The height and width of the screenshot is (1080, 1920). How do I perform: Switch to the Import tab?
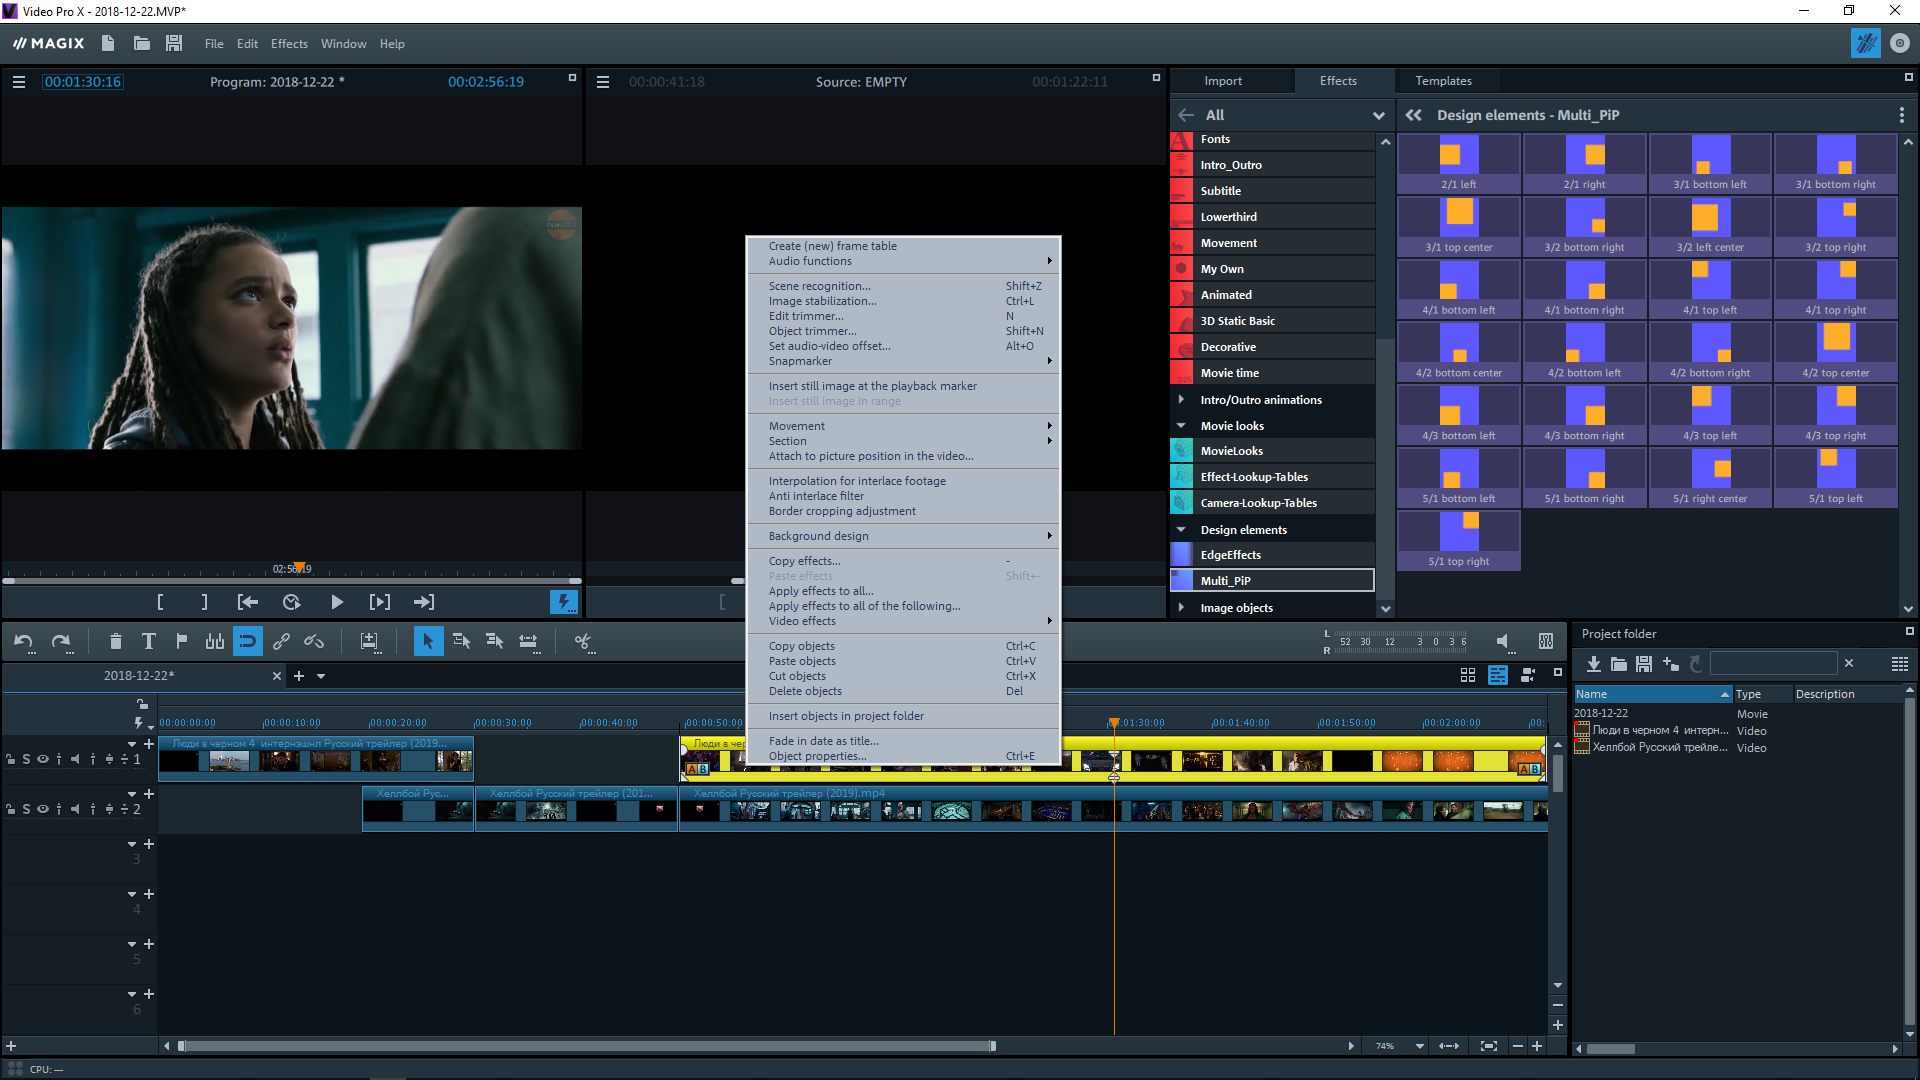[x=1223, y=81]
